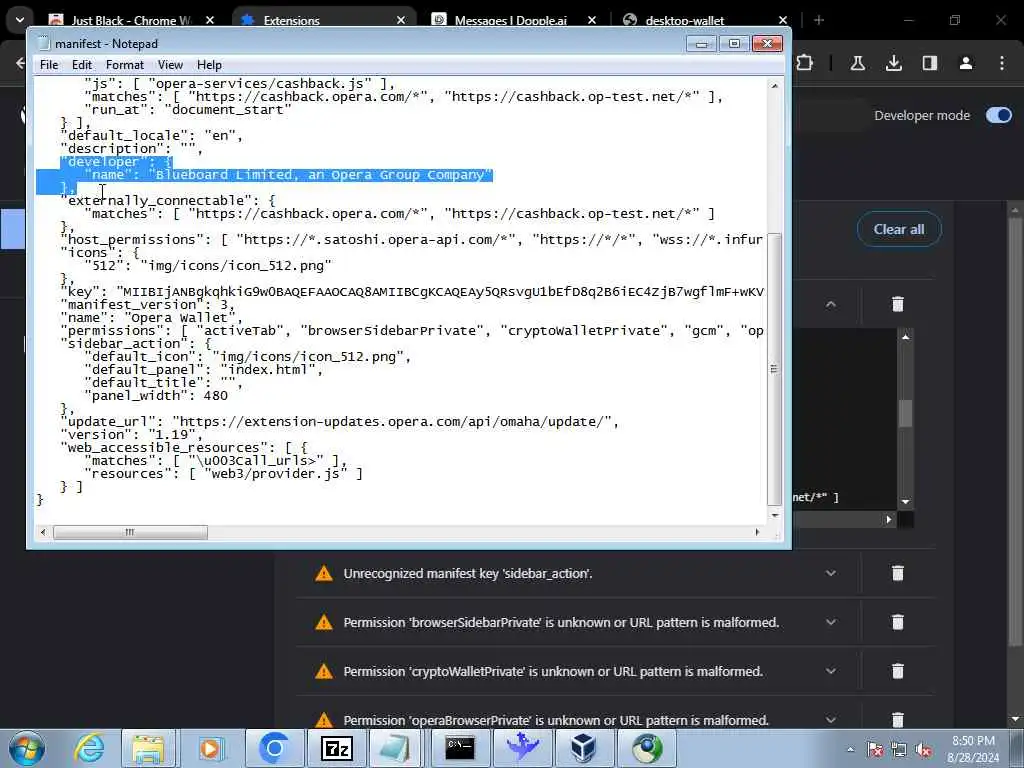This screenshot has height=768, width=1024.
Task: Delete the operaBrowserPrivate permission warning
Action: pyautogui.click(x=898, y=720)
